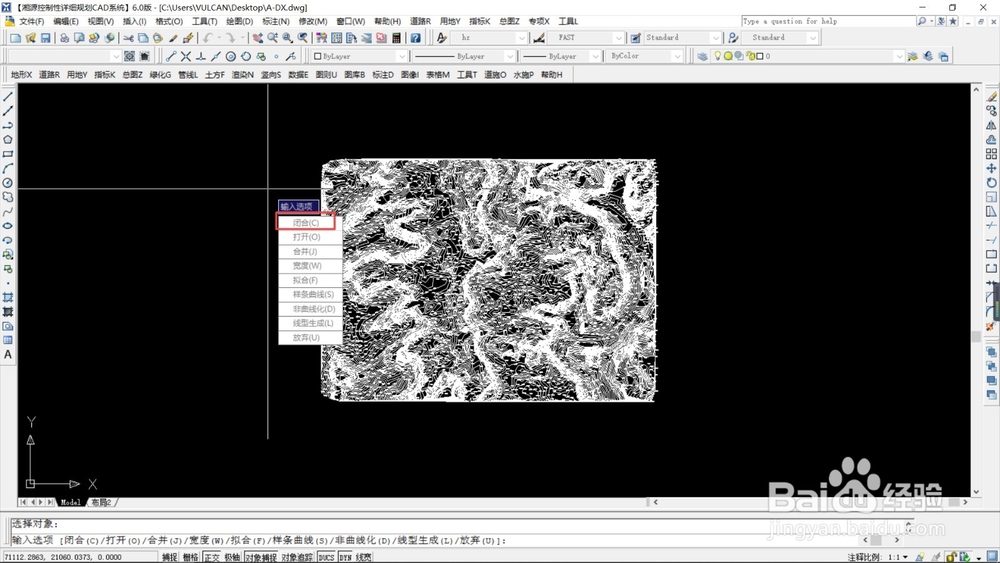Click the Cut scissors icon
Viewport: 1000px width, 563px height.
[x=128, y=38]
